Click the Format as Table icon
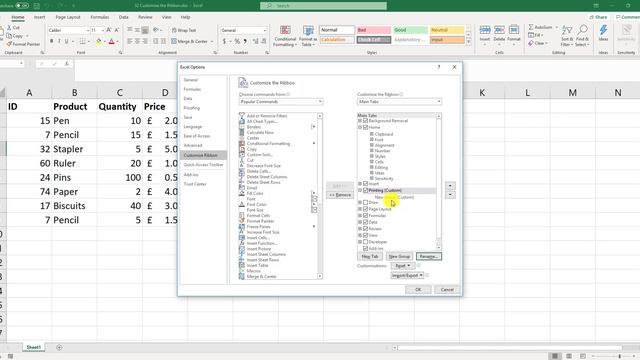Screen dimensions: 640x360 [308, 30]
